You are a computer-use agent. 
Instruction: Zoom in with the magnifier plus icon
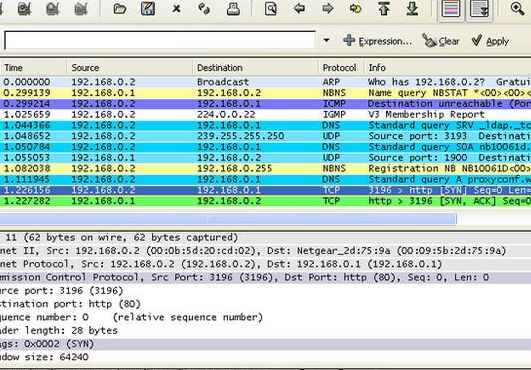[517, 8]
